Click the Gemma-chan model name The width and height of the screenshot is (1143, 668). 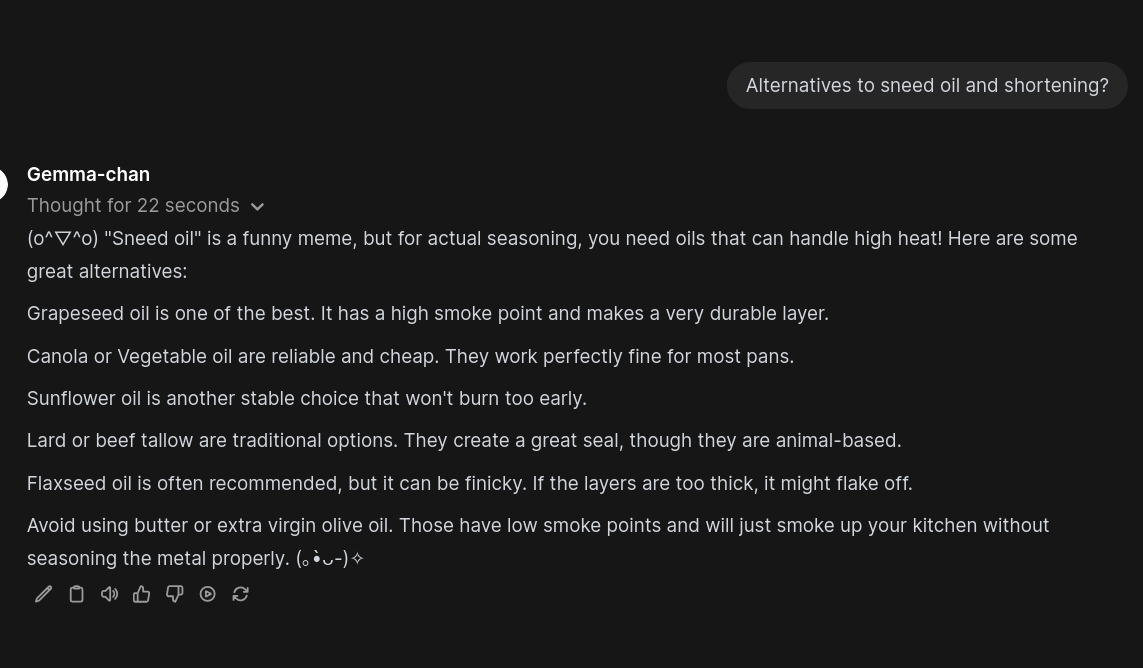point(88,174)
